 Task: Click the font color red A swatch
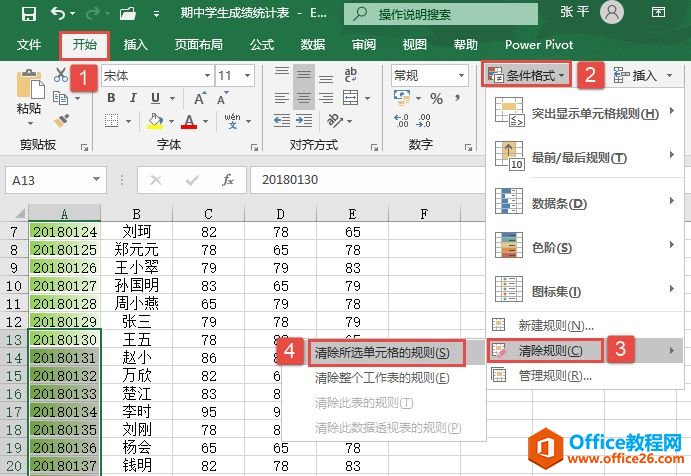pyautogui.click(x=190, y=121)
